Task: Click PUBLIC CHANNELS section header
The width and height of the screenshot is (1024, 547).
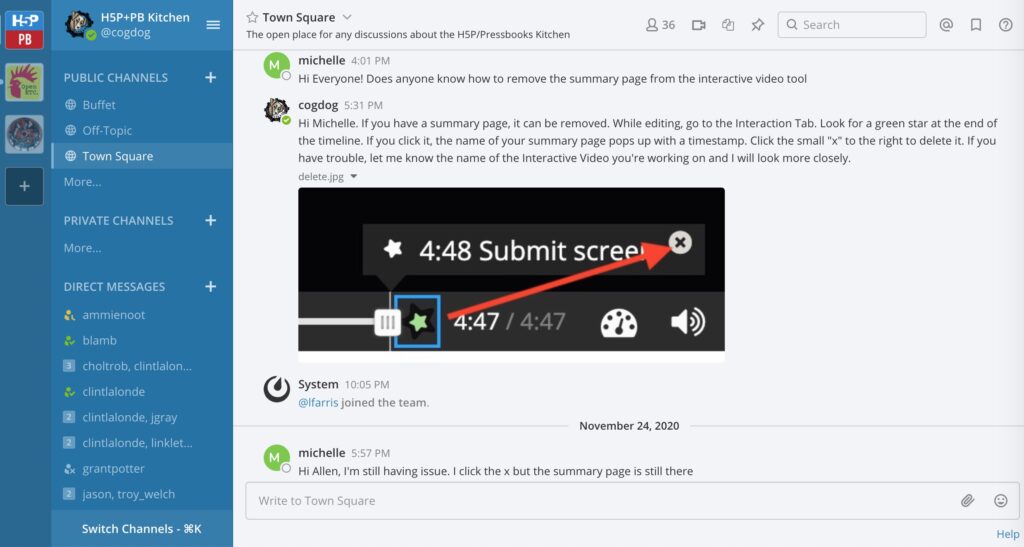Action: [x=116, y=78]
